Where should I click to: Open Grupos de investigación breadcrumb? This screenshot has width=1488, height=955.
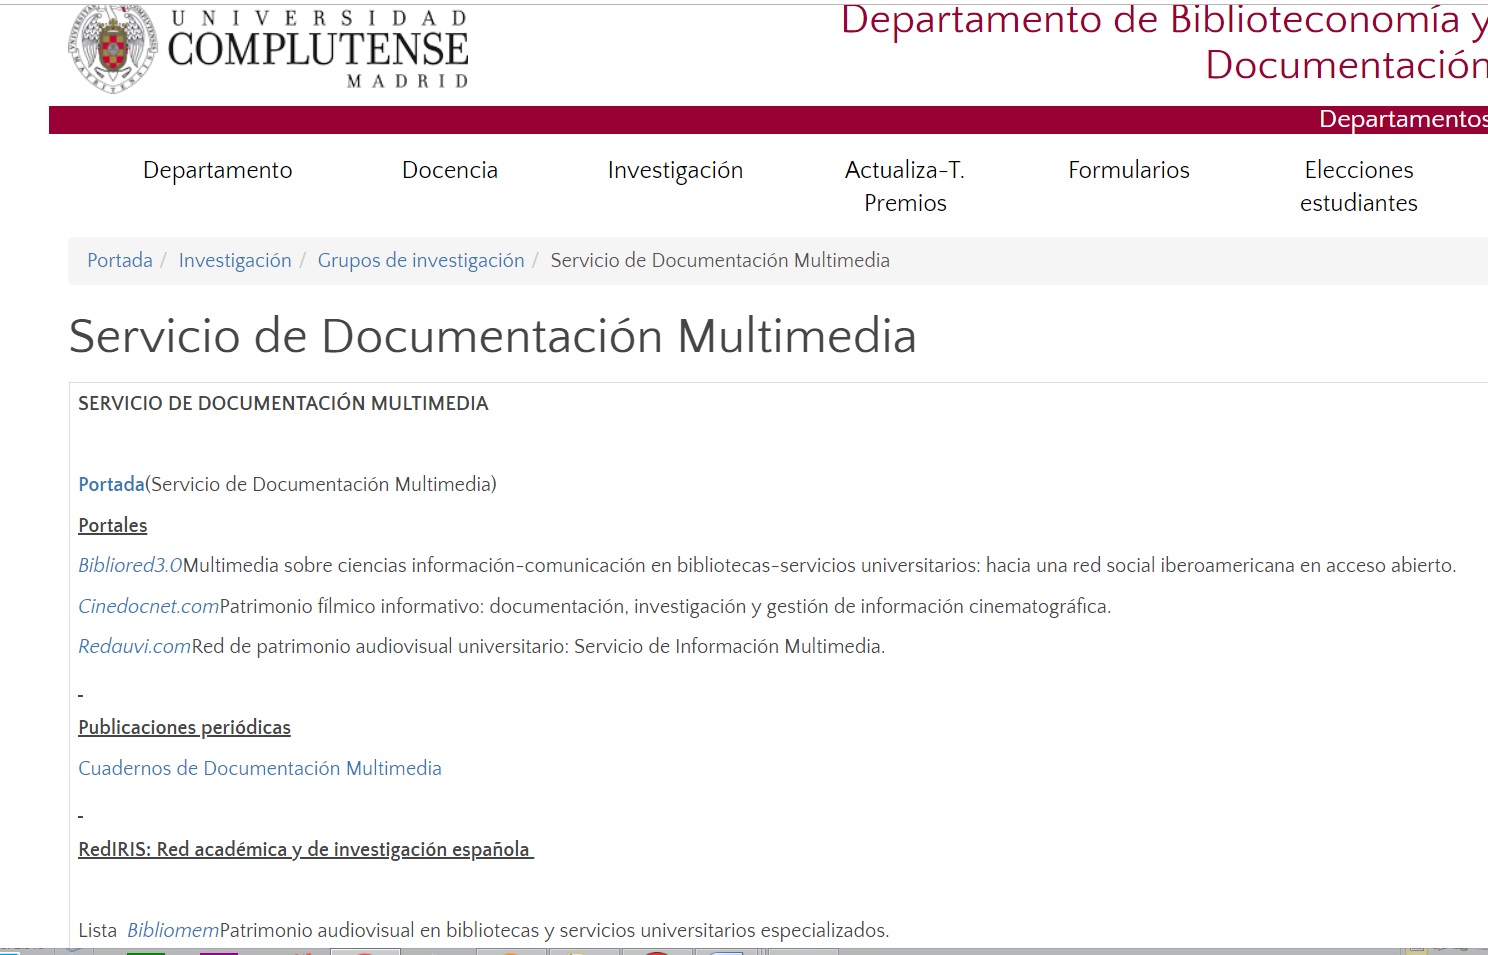421,260
